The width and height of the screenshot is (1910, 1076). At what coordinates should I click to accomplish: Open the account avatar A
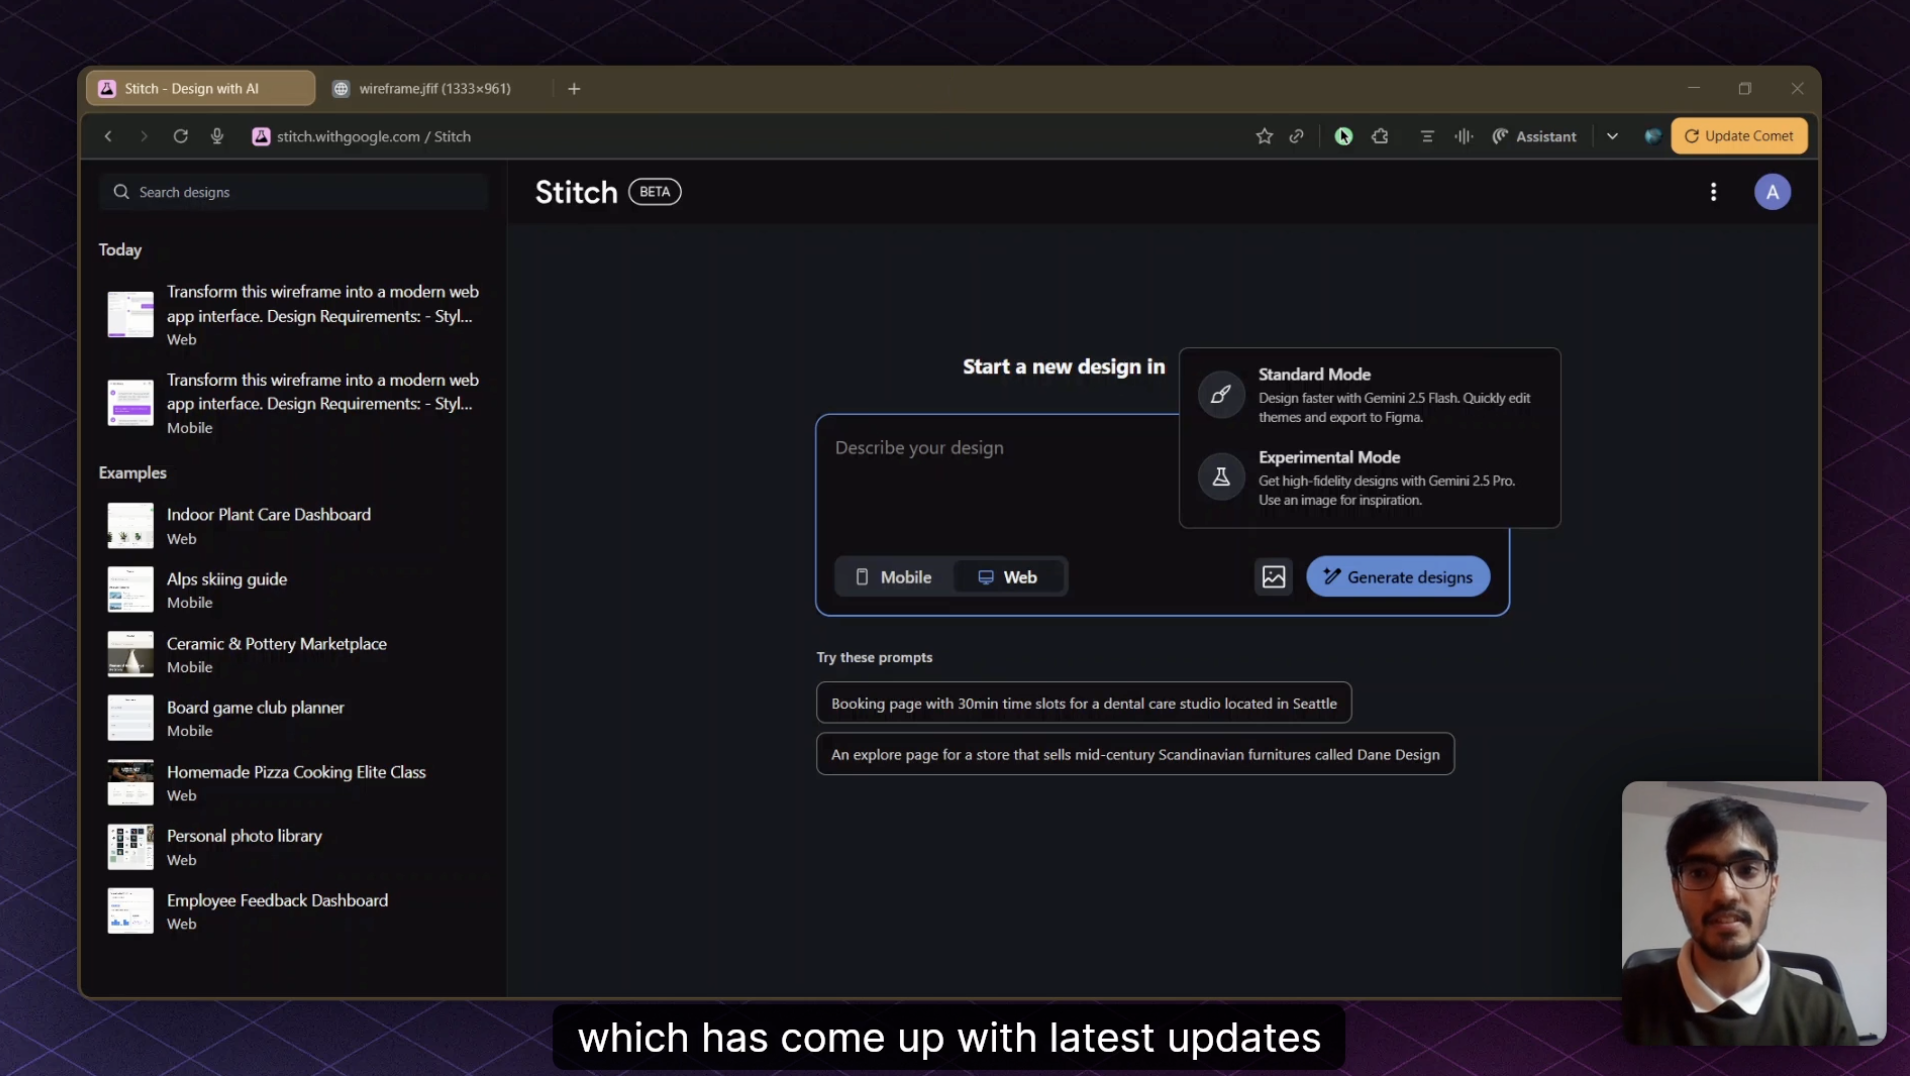[1772, 192]
